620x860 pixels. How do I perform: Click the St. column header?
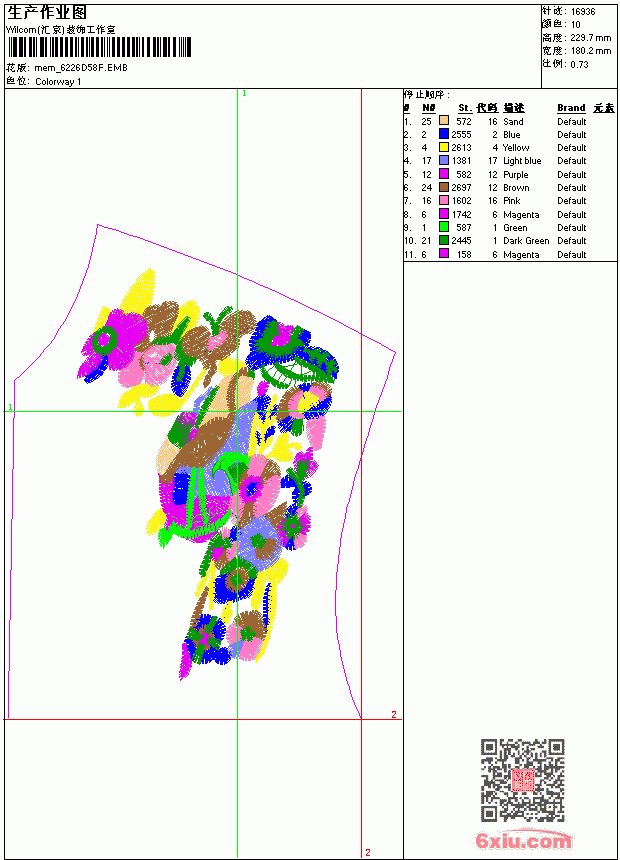pyautogui.click(x=465, y=108)
